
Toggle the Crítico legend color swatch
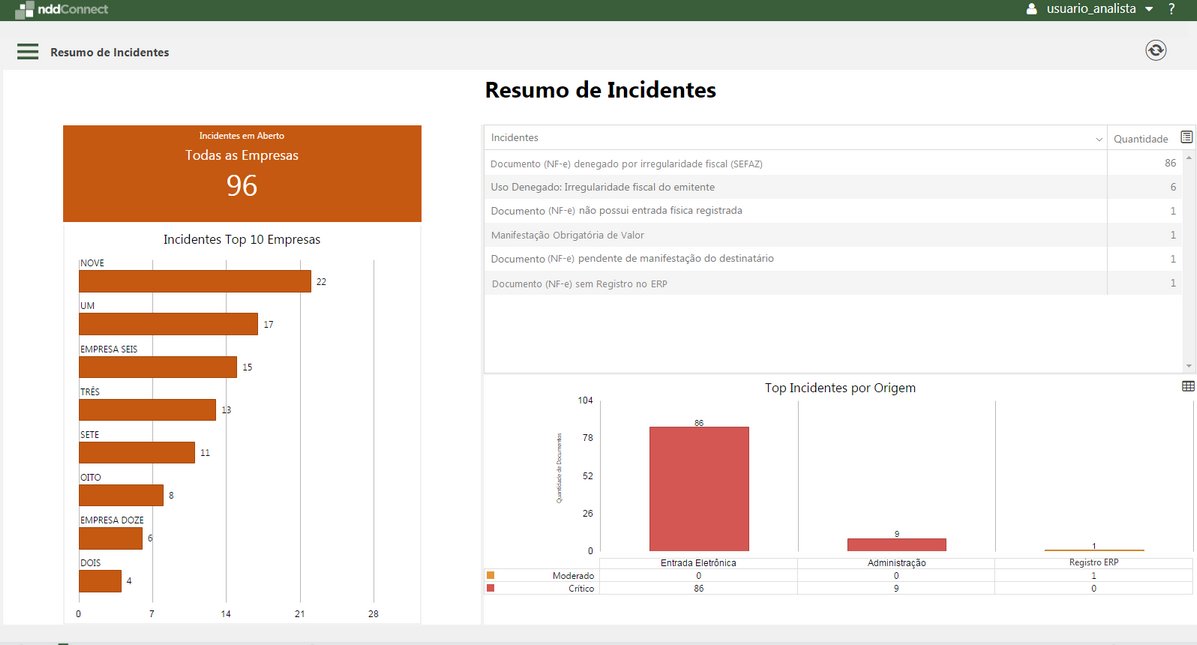click(490, 589)
